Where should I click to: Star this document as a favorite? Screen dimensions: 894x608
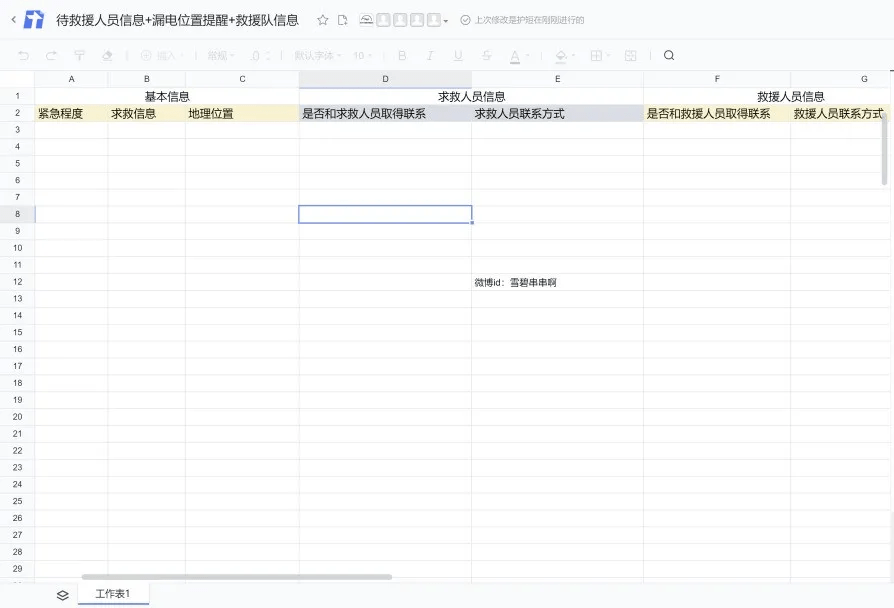[323, 20]
